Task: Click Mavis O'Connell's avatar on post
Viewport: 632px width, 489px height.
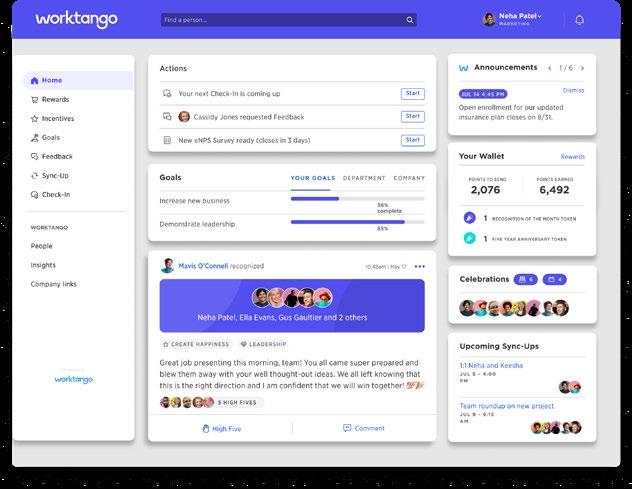Action: 167,266
